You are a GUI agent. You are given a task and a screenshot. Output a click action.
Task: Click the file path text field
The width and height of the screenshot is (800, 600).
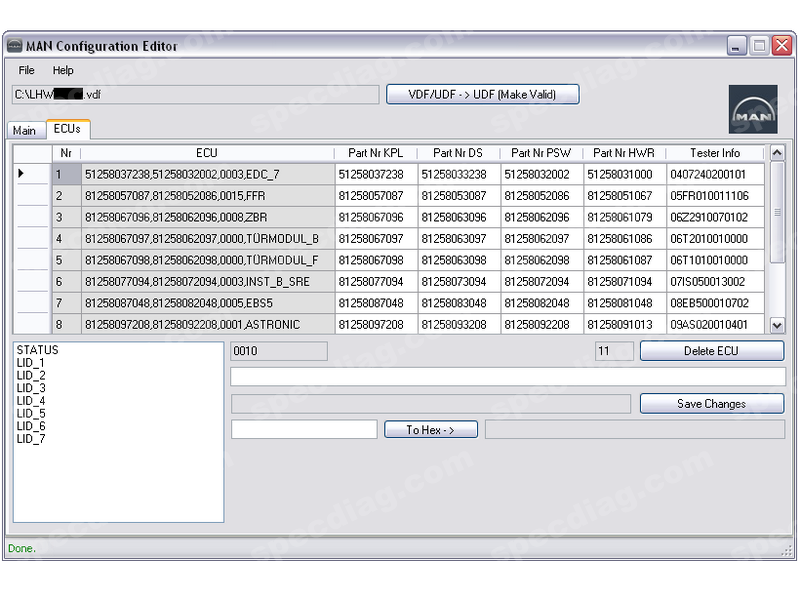(x=195, y=95)
